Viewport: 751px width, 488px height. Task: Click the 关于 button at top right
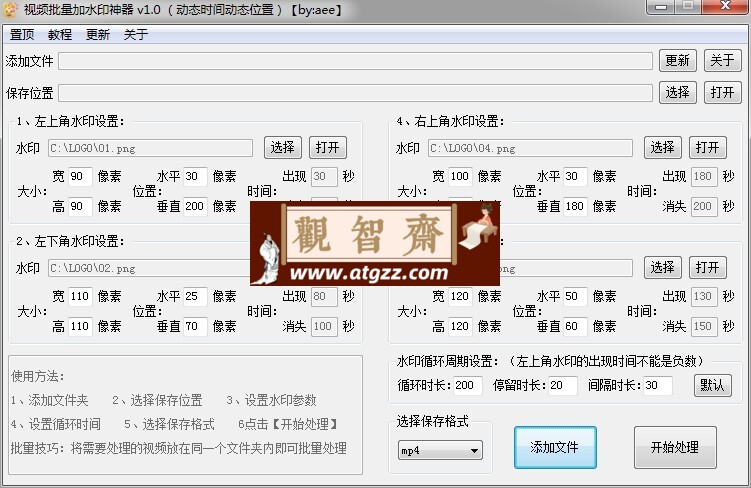tap(722, 60)
